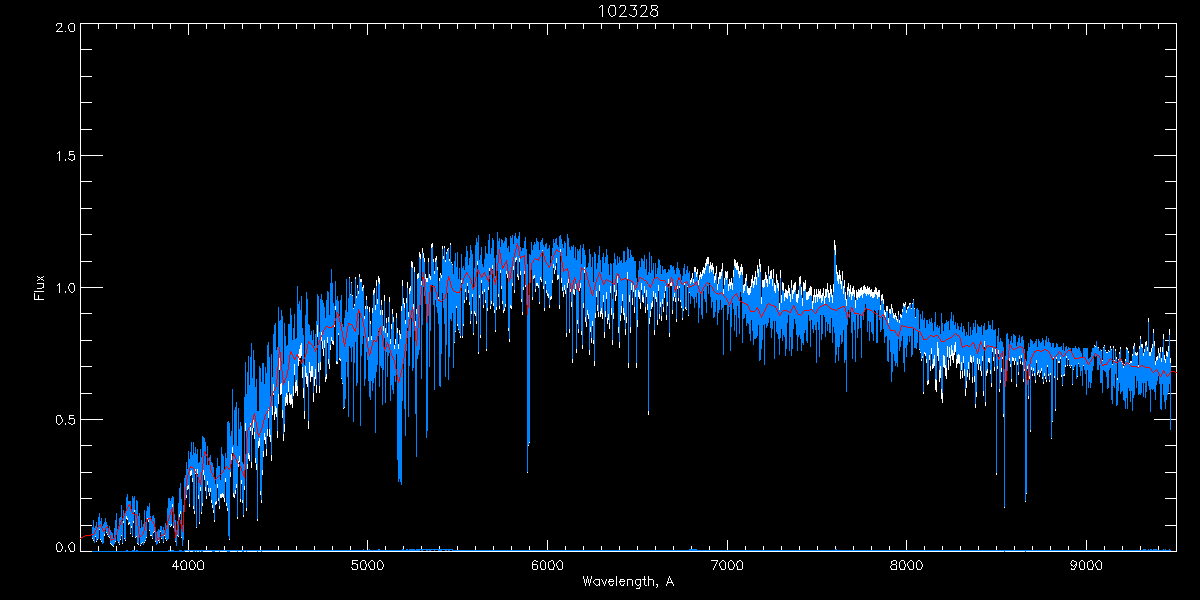1200x600 pixels.
Task: Select the 5000 wavelength tick label
Action: click(x=367, y=565)
